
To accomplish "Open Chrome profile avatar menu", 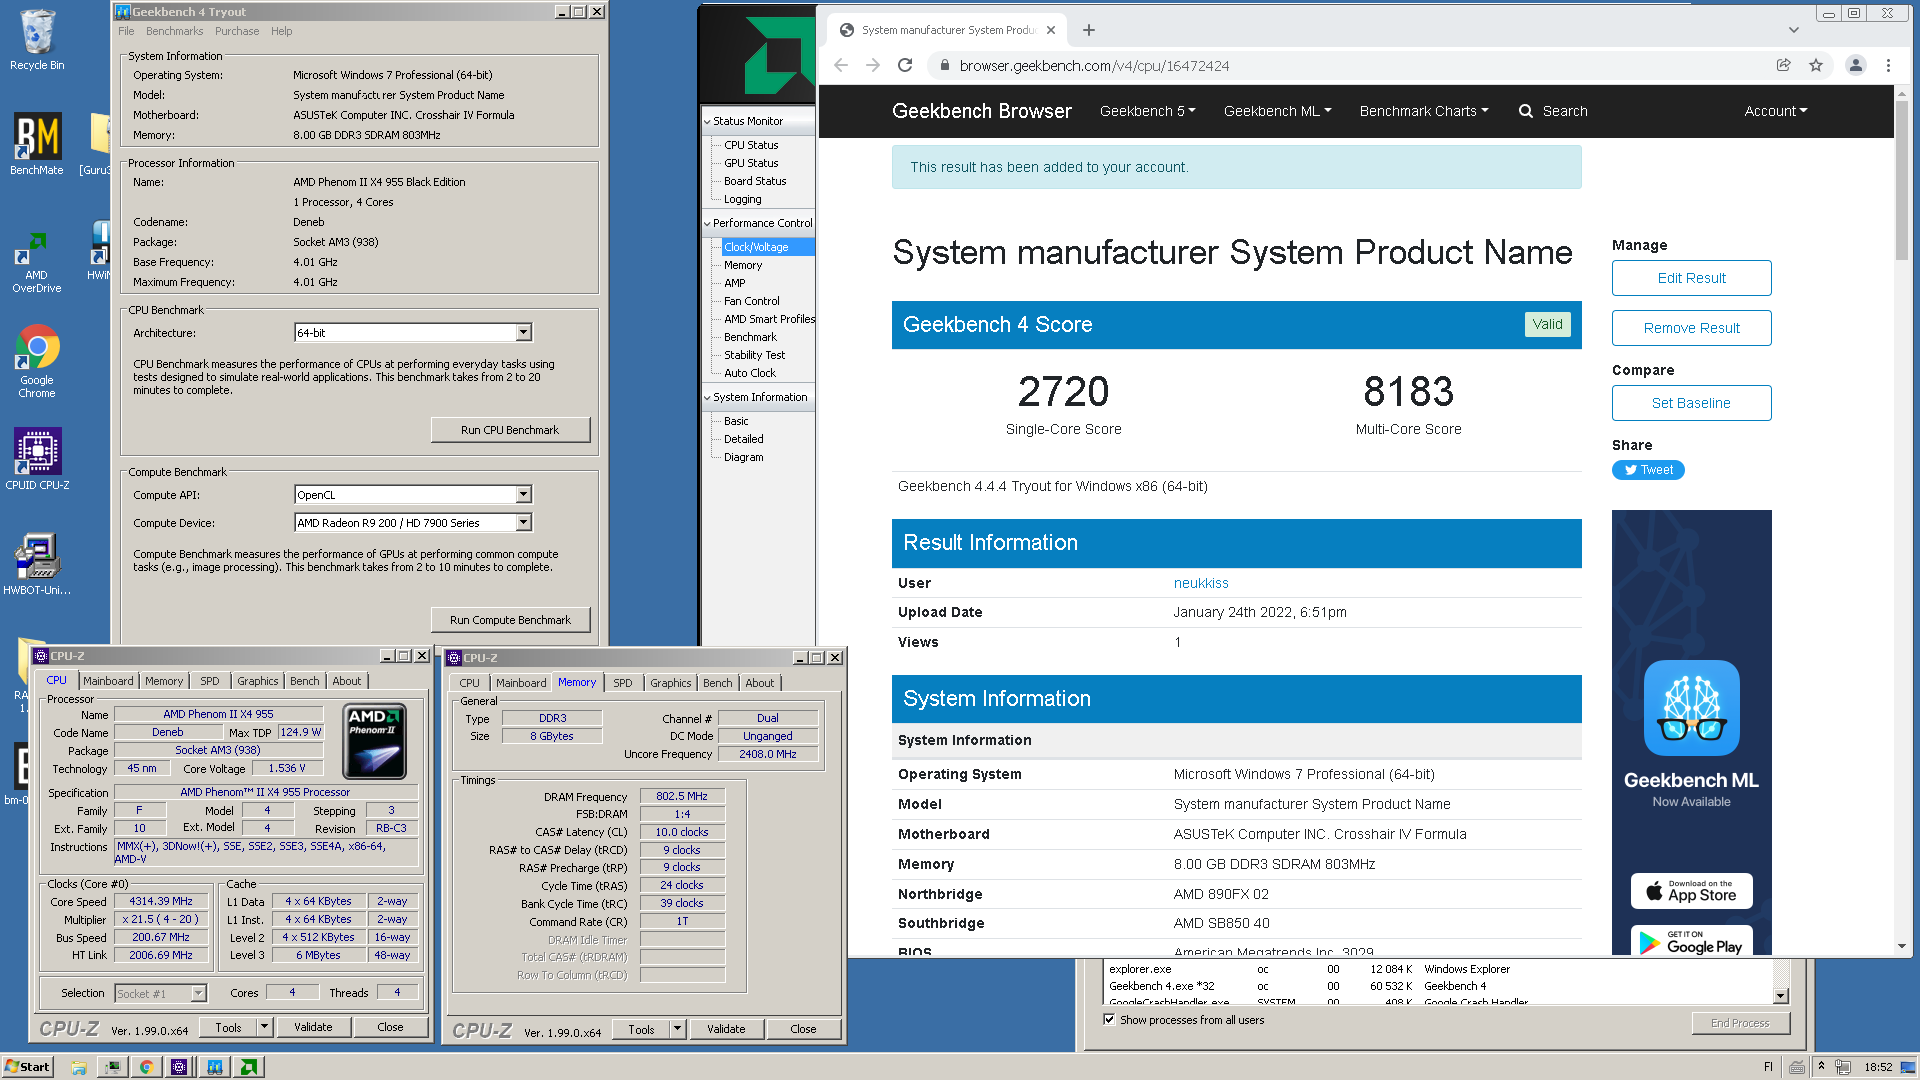I will pos(1856,65).
